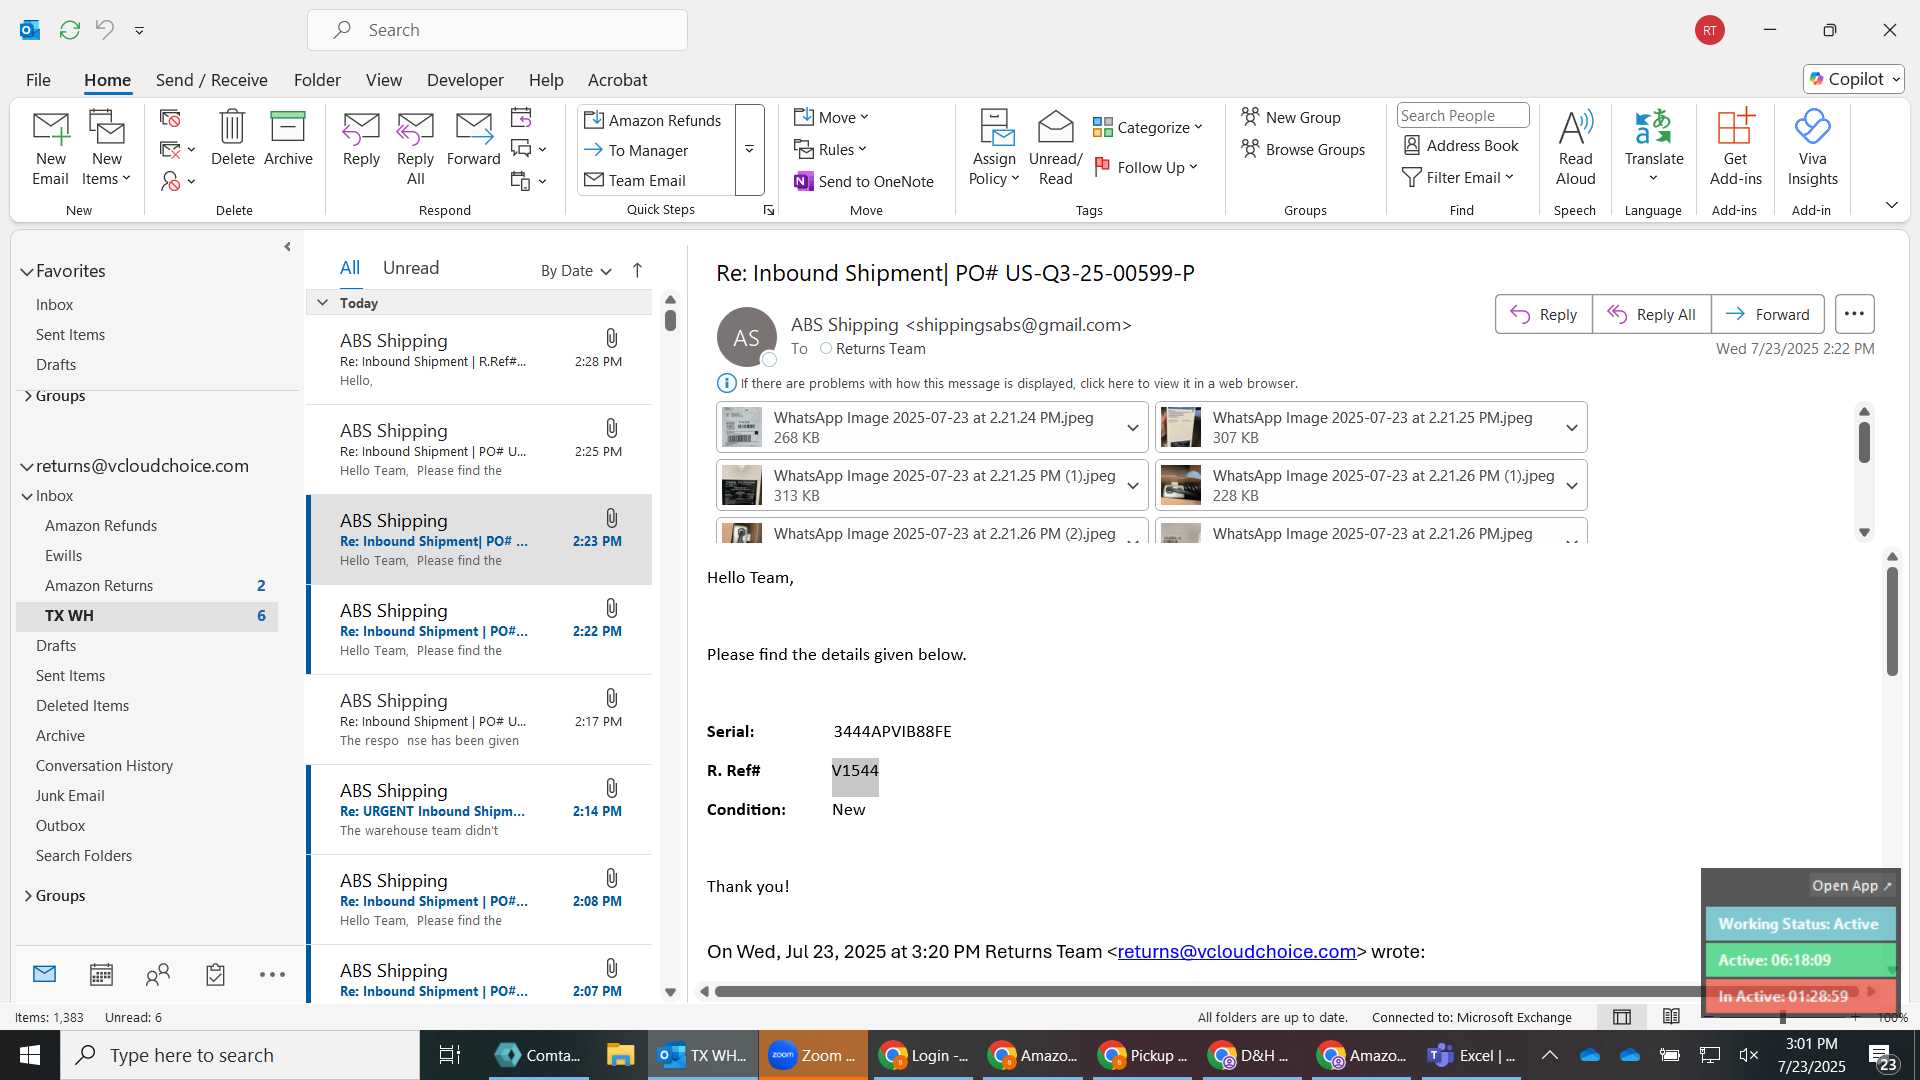Click the Ignore conversation icon
The image size is (1920, 1080).
[170, 118]
